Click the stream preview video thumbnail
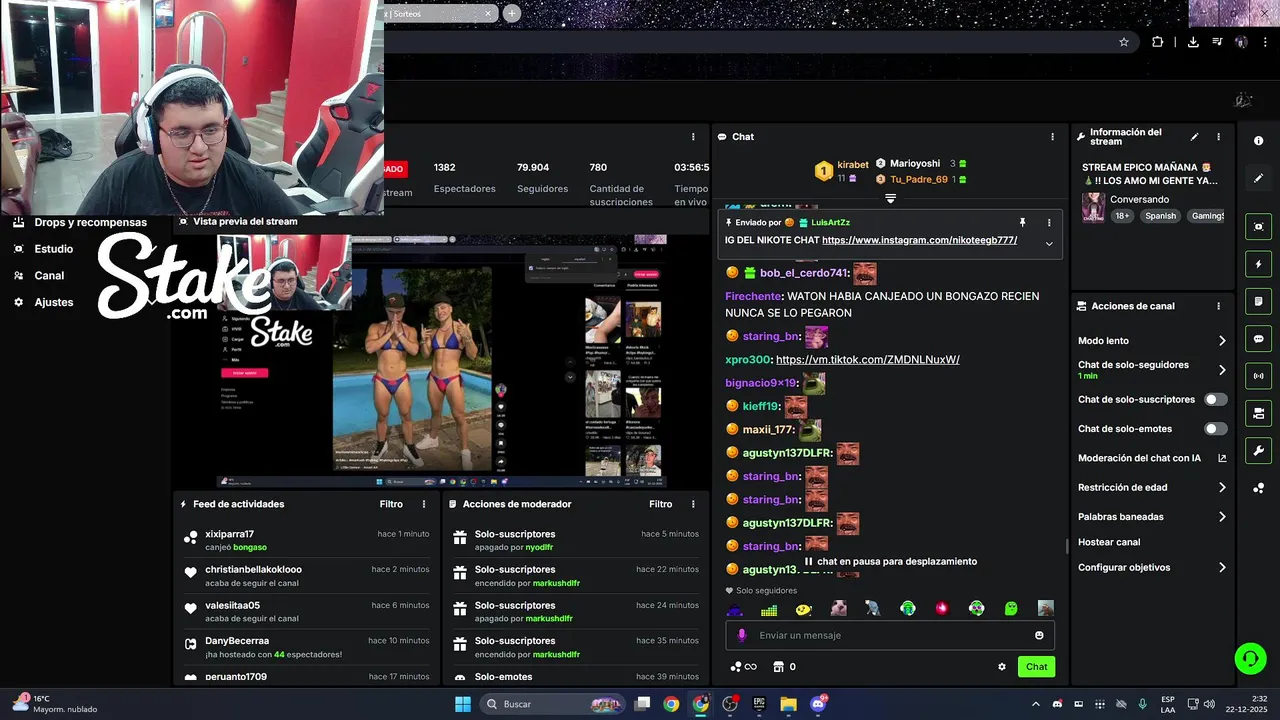 (442, 360)
